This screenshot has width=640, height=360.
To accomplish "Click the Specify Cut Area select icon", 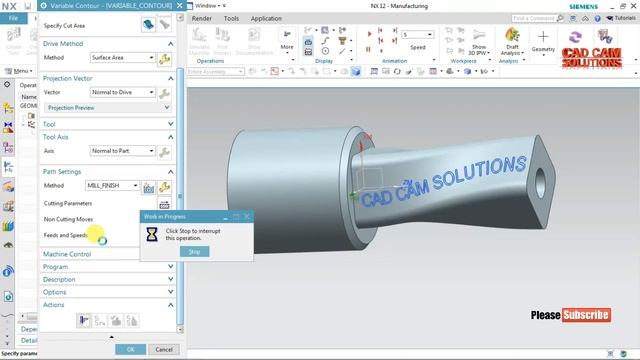I will click(148, 25).
